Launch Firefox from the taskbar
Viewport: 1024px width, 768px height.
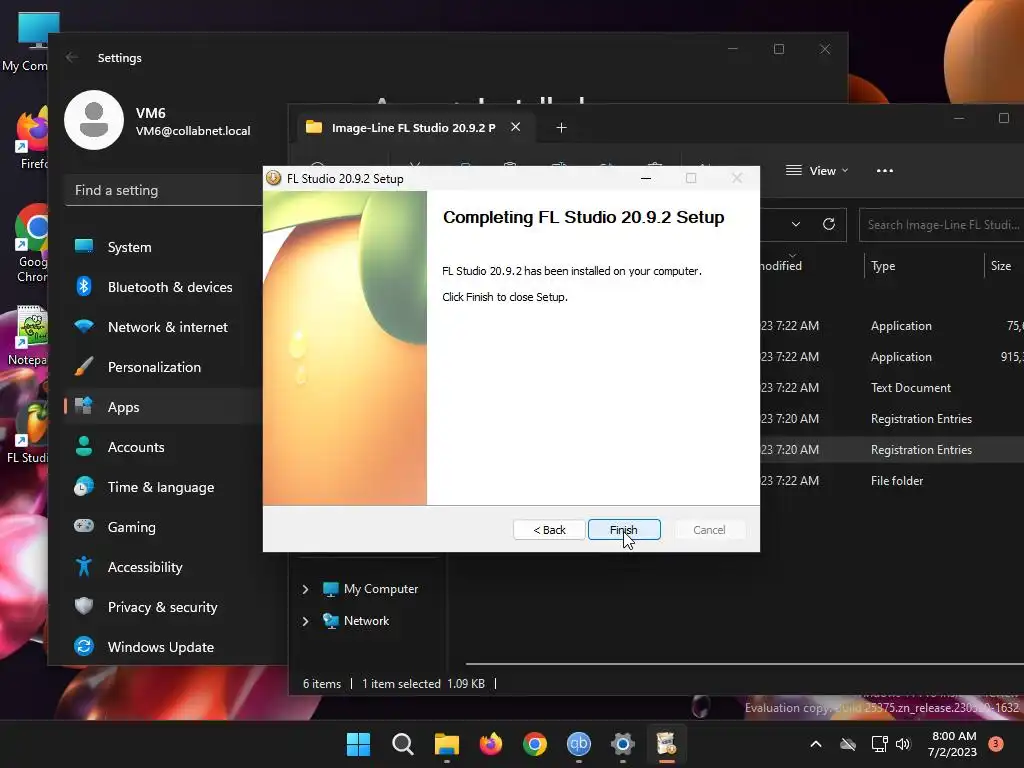(490, 744)
